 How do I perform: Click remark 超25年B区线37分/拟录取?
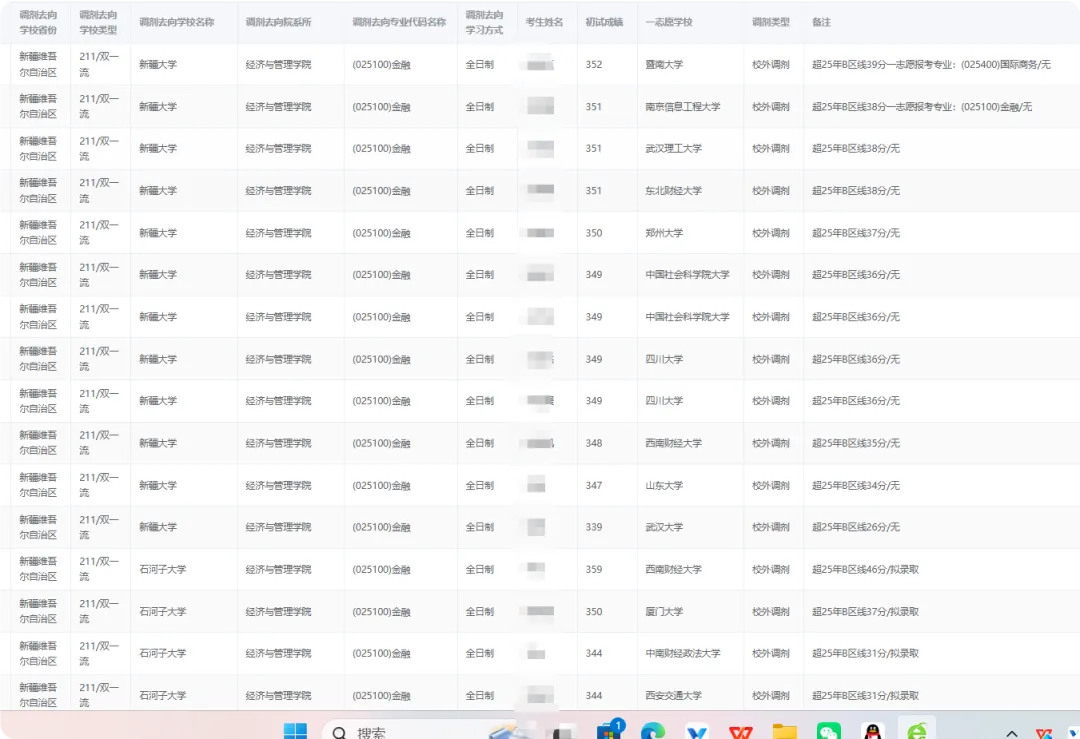pos(865,612)
